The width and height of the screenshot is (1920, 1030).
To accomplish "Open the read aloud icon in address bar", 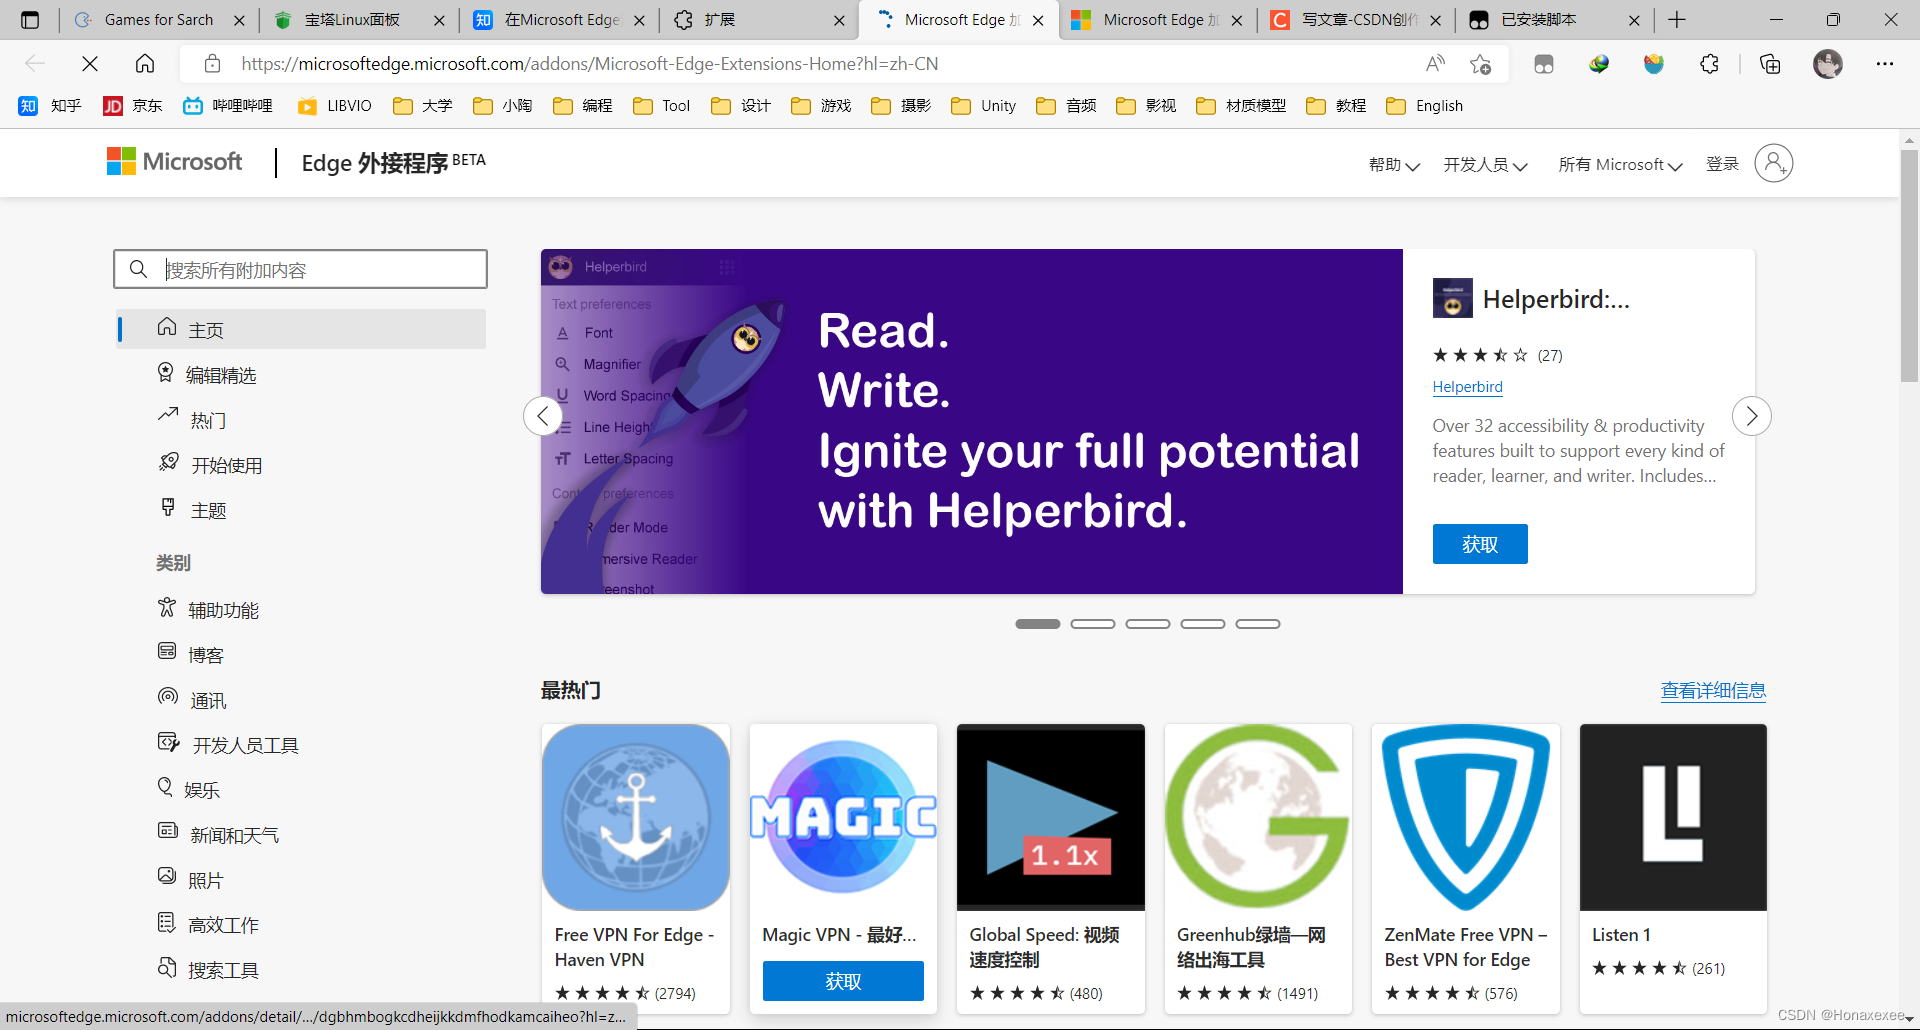I will tap(1435, 64).
